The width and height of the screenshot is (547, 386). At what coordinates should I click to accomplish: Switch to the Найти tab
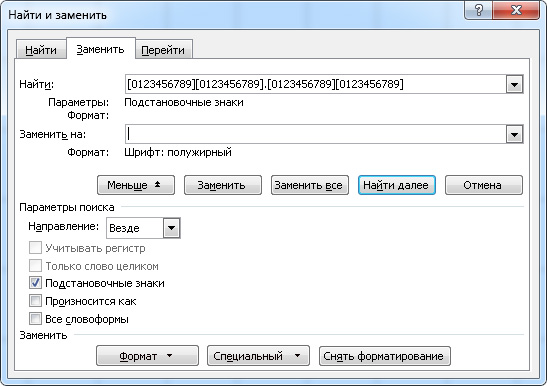coord(41,50)
